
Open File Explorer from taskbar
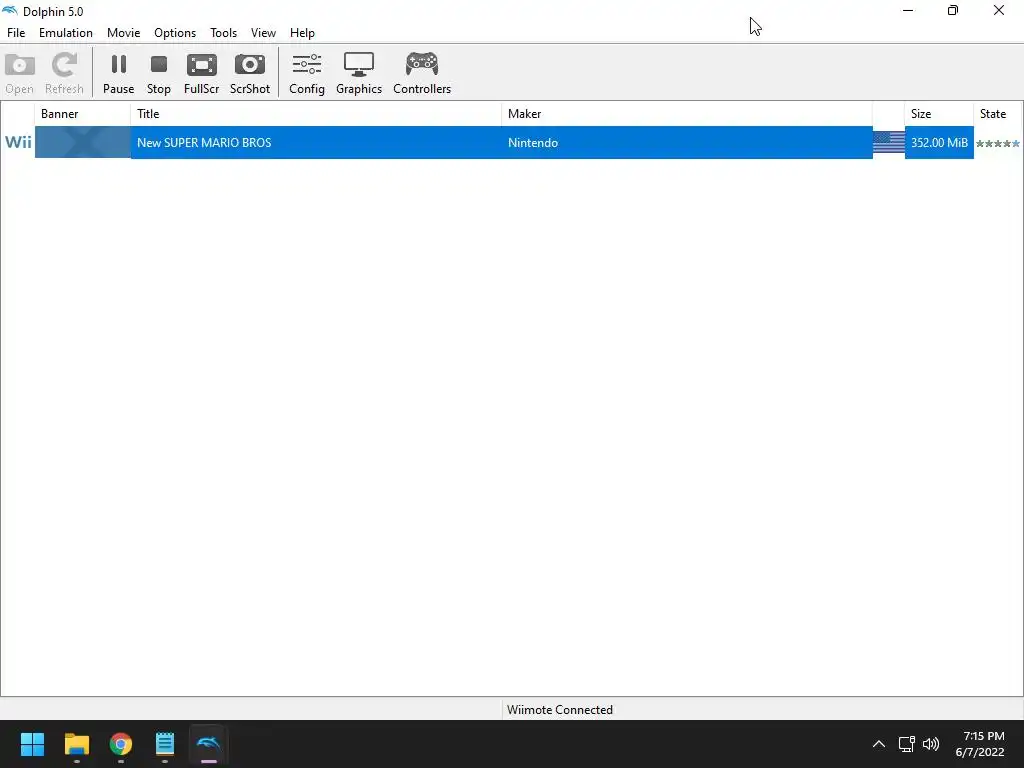click(76, 744)
